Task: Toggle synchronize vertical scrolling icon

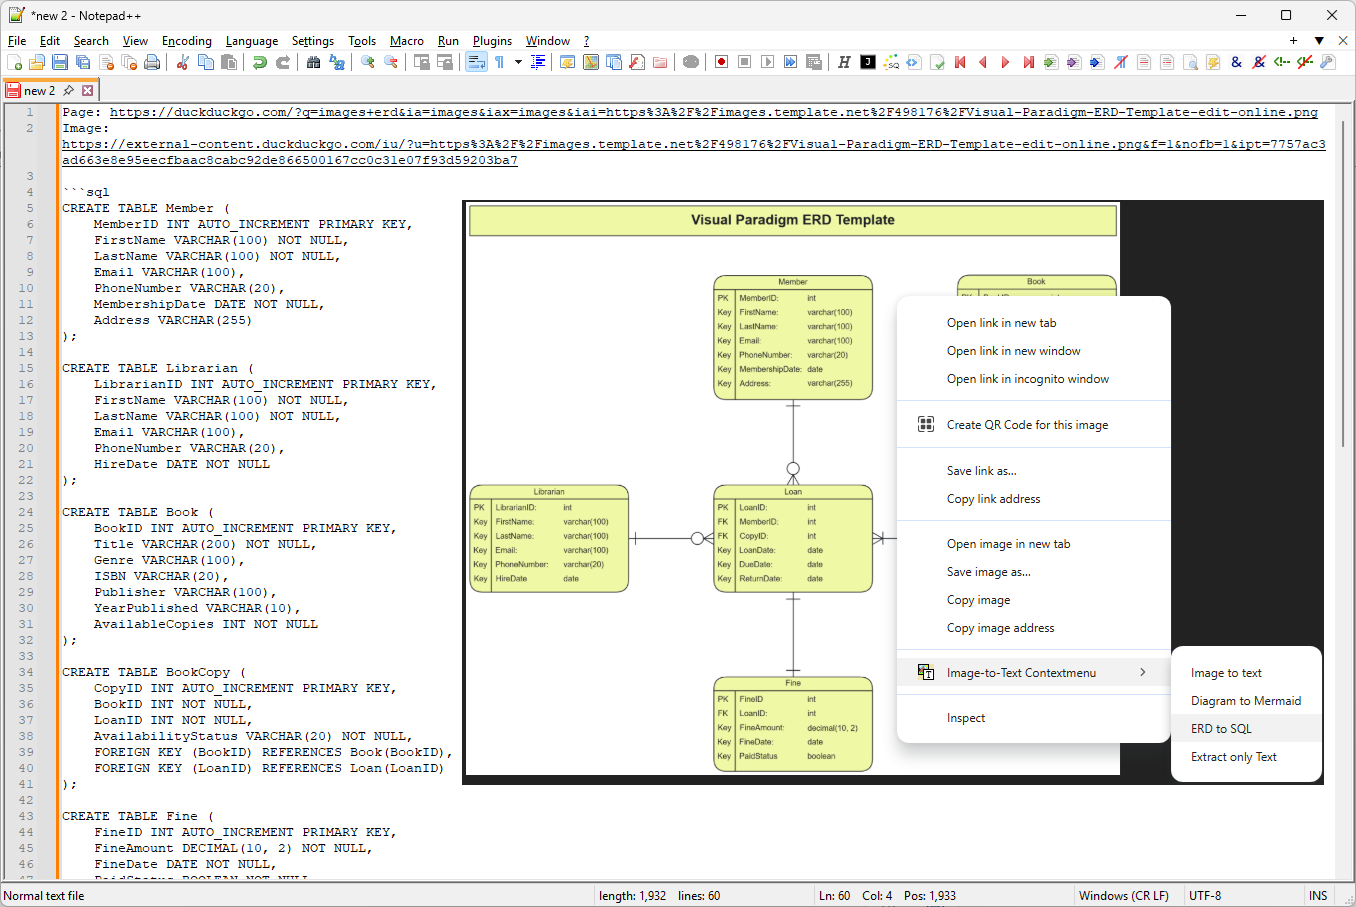Action: point(422,62)
